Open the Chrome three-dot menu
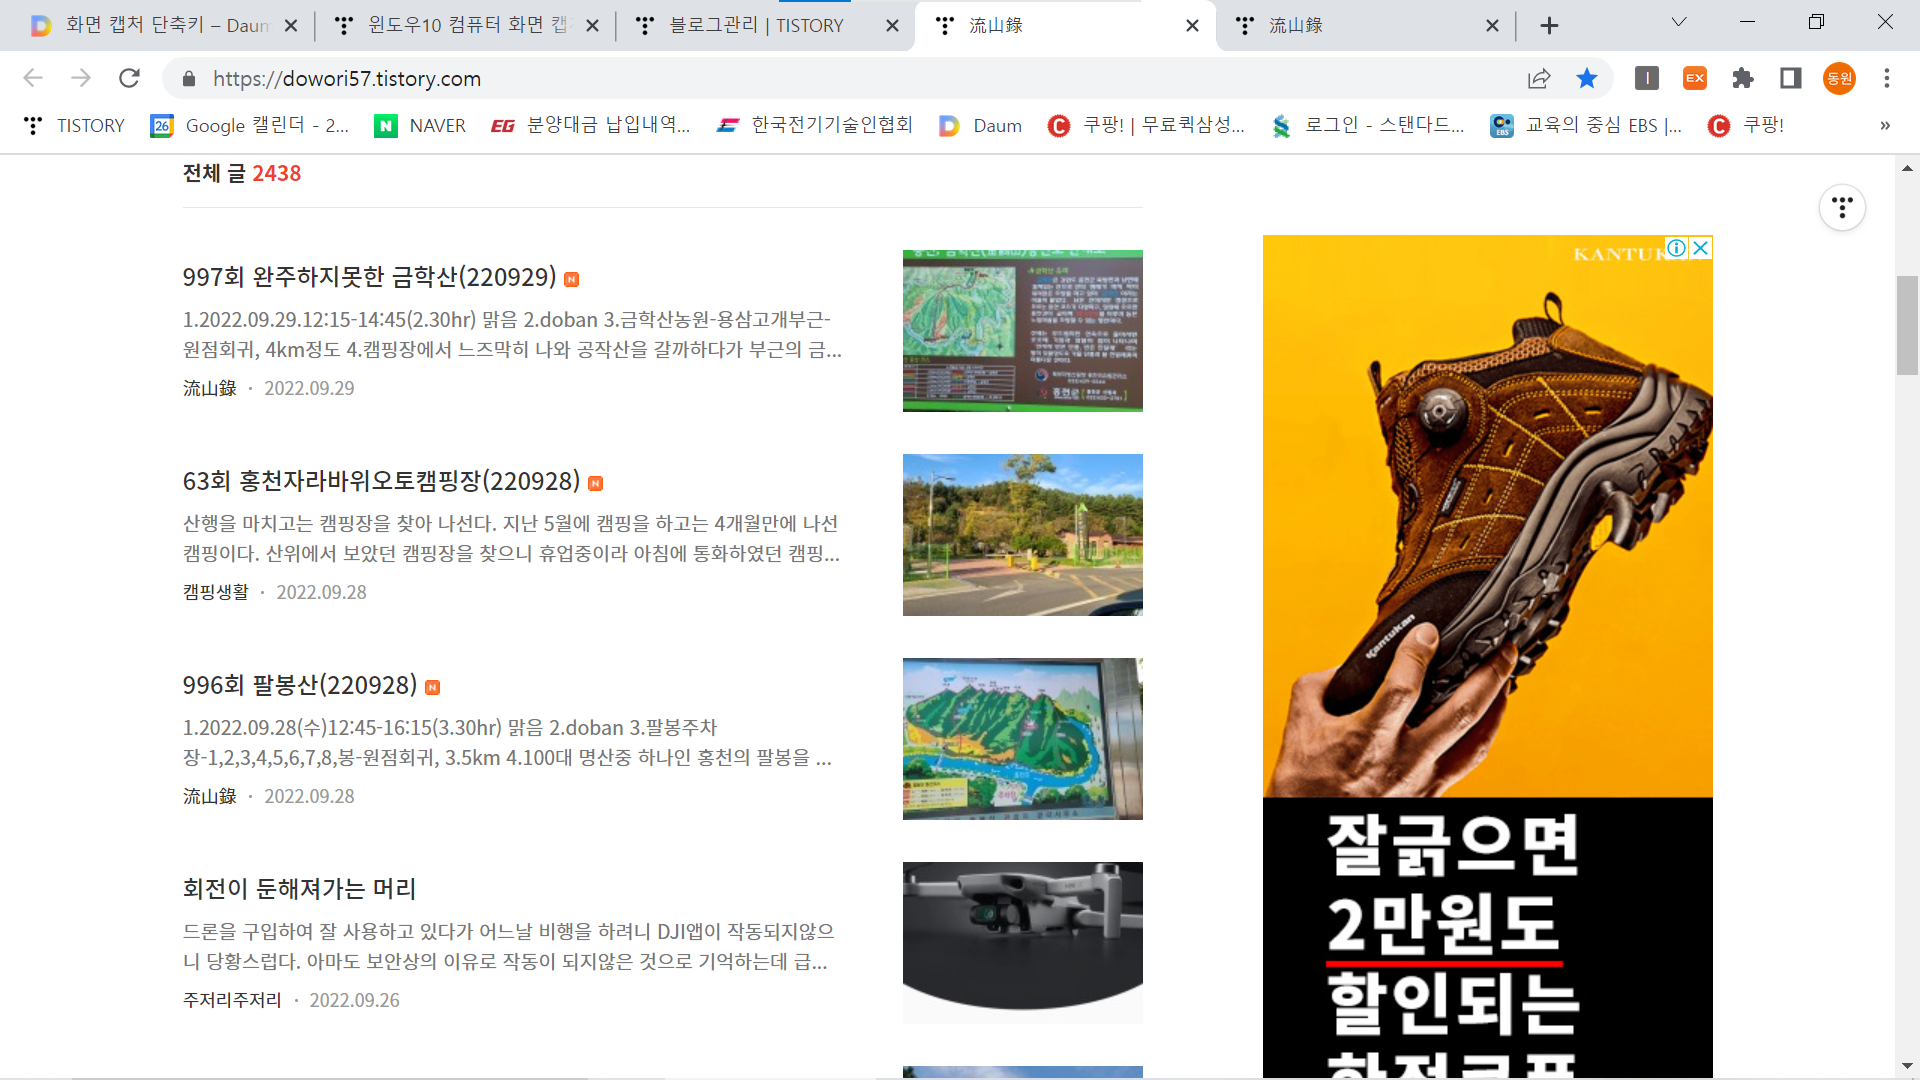This screenshot has height=1080, width=1920. (1887, 78)
